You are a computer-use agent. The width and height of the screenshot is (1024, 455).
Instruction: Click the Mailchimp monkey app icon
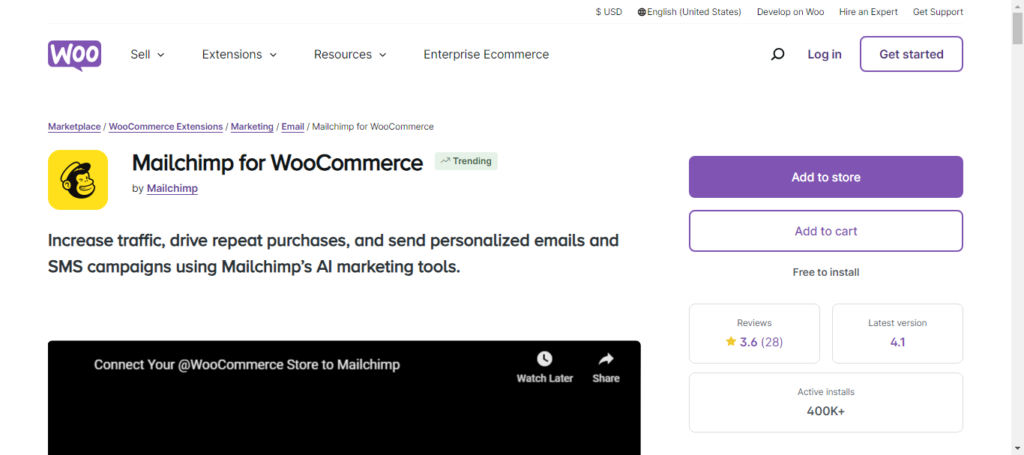78,180
